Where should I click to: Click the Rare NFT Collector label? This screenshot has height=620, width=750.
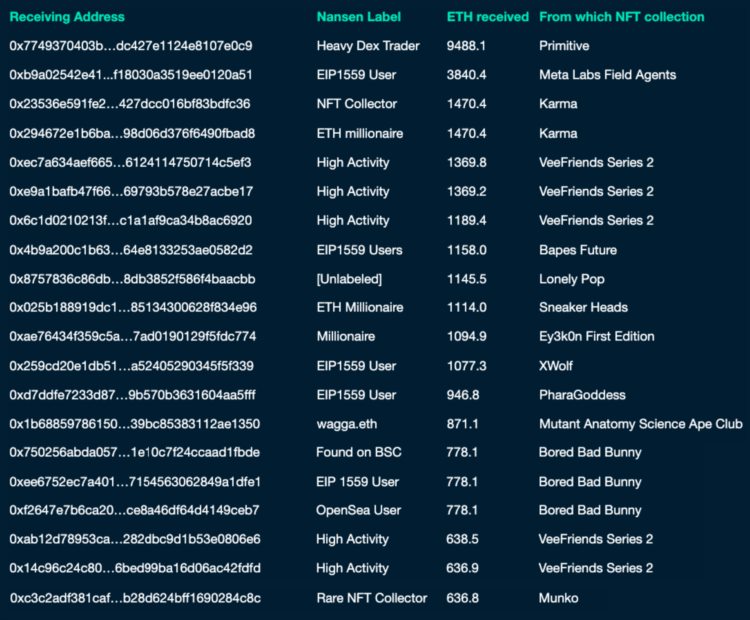coord(371,598)
